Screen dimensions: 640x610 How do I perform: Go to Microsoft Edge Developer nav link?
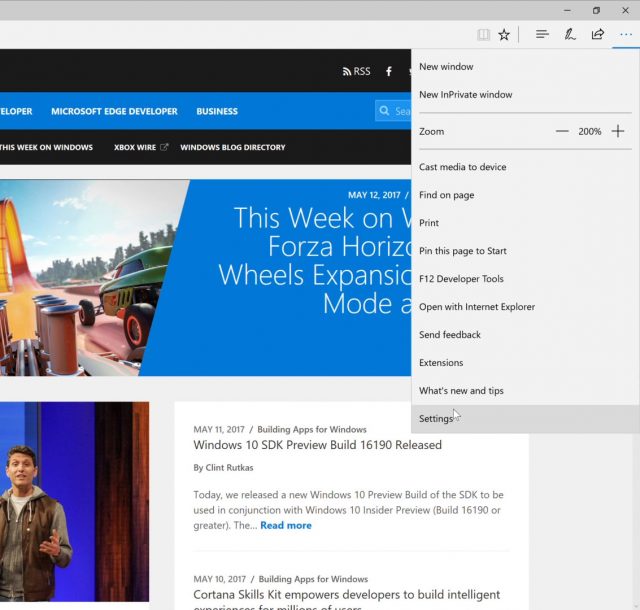point(114,111)
